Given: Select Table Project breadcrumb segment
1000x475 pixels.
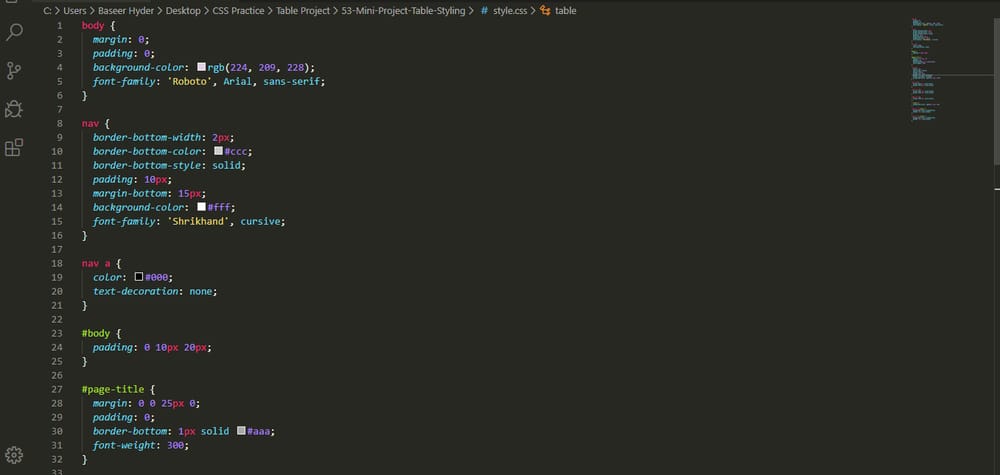Looking at the screenshot, I should pos(303,11).
